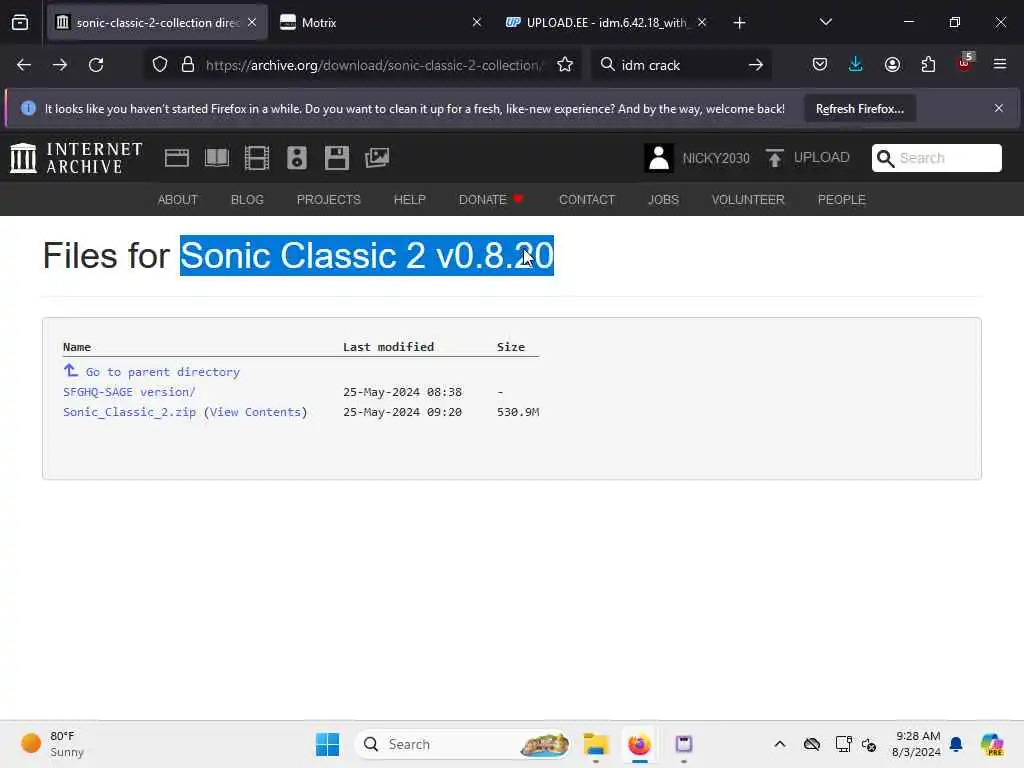Open the Software floppy-disk icon
The width and height of the screenshot is (1024, 768).
337,158
